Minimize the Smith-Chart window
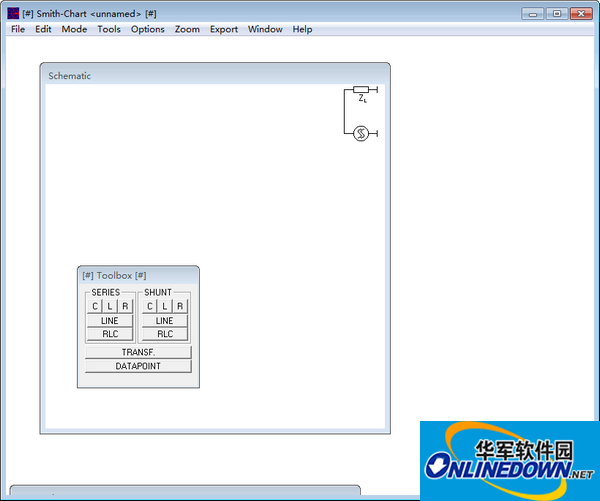The height and width of the screenshot is (501, 600). [533, 14]
